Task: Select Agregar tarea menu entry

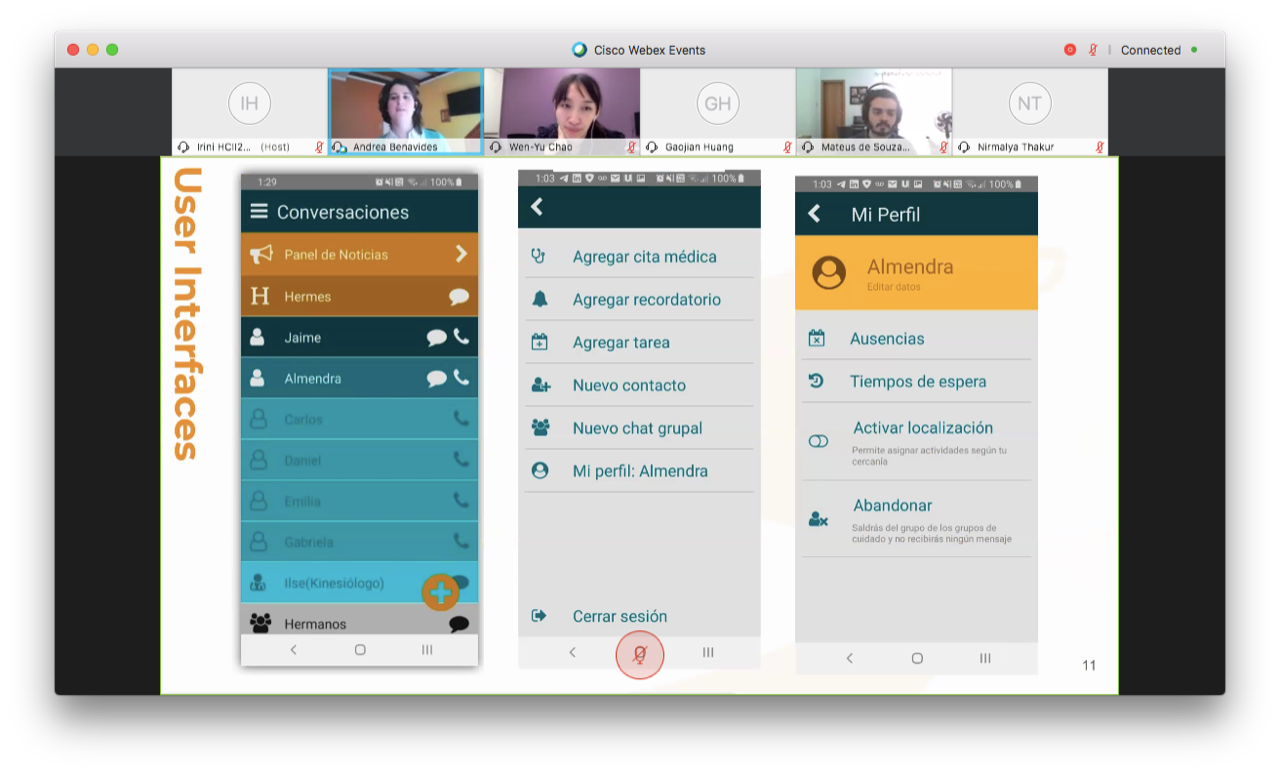Action: coord(621,342)
